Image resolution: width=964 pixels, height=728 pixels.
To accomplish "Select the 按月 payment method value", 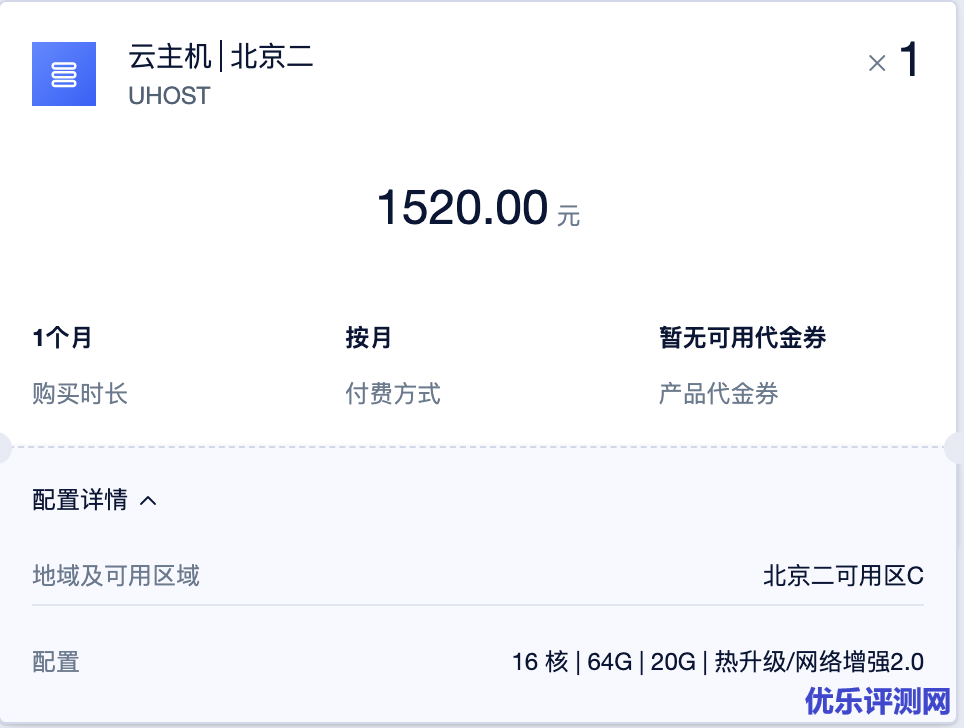I will 369,338.
